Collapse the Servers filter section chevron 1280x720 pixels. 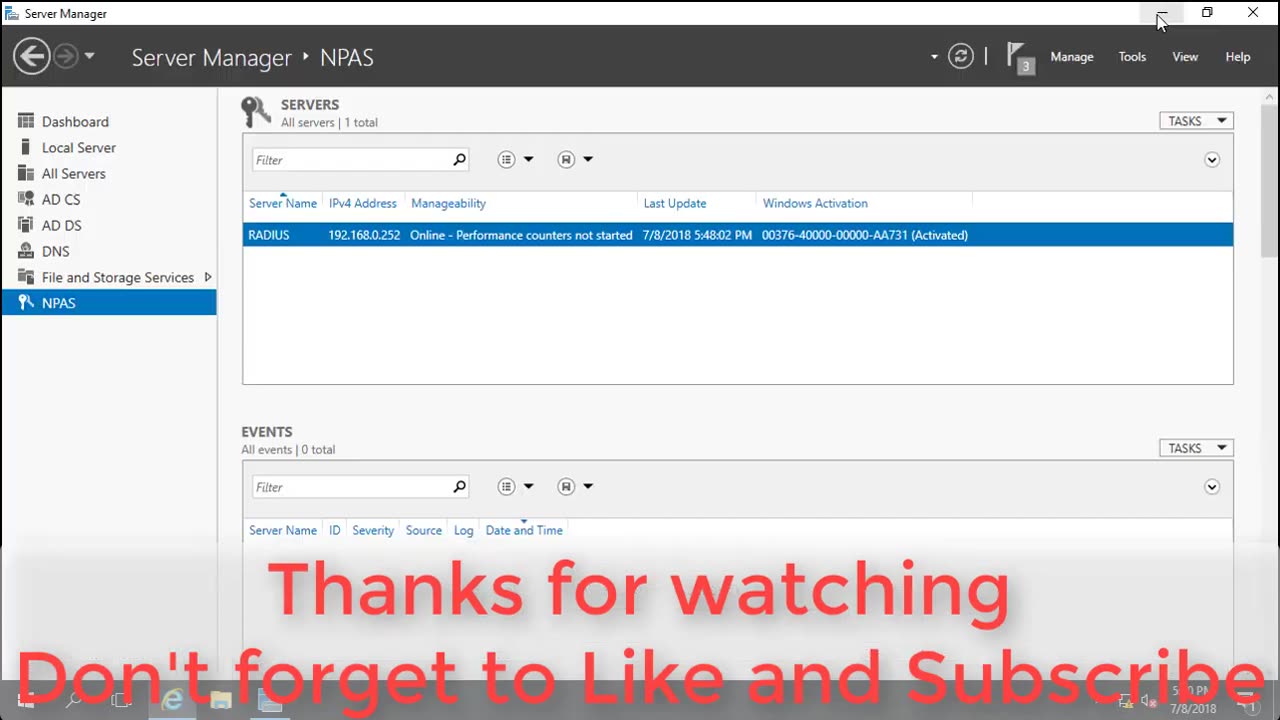[x=1212, y=160]
